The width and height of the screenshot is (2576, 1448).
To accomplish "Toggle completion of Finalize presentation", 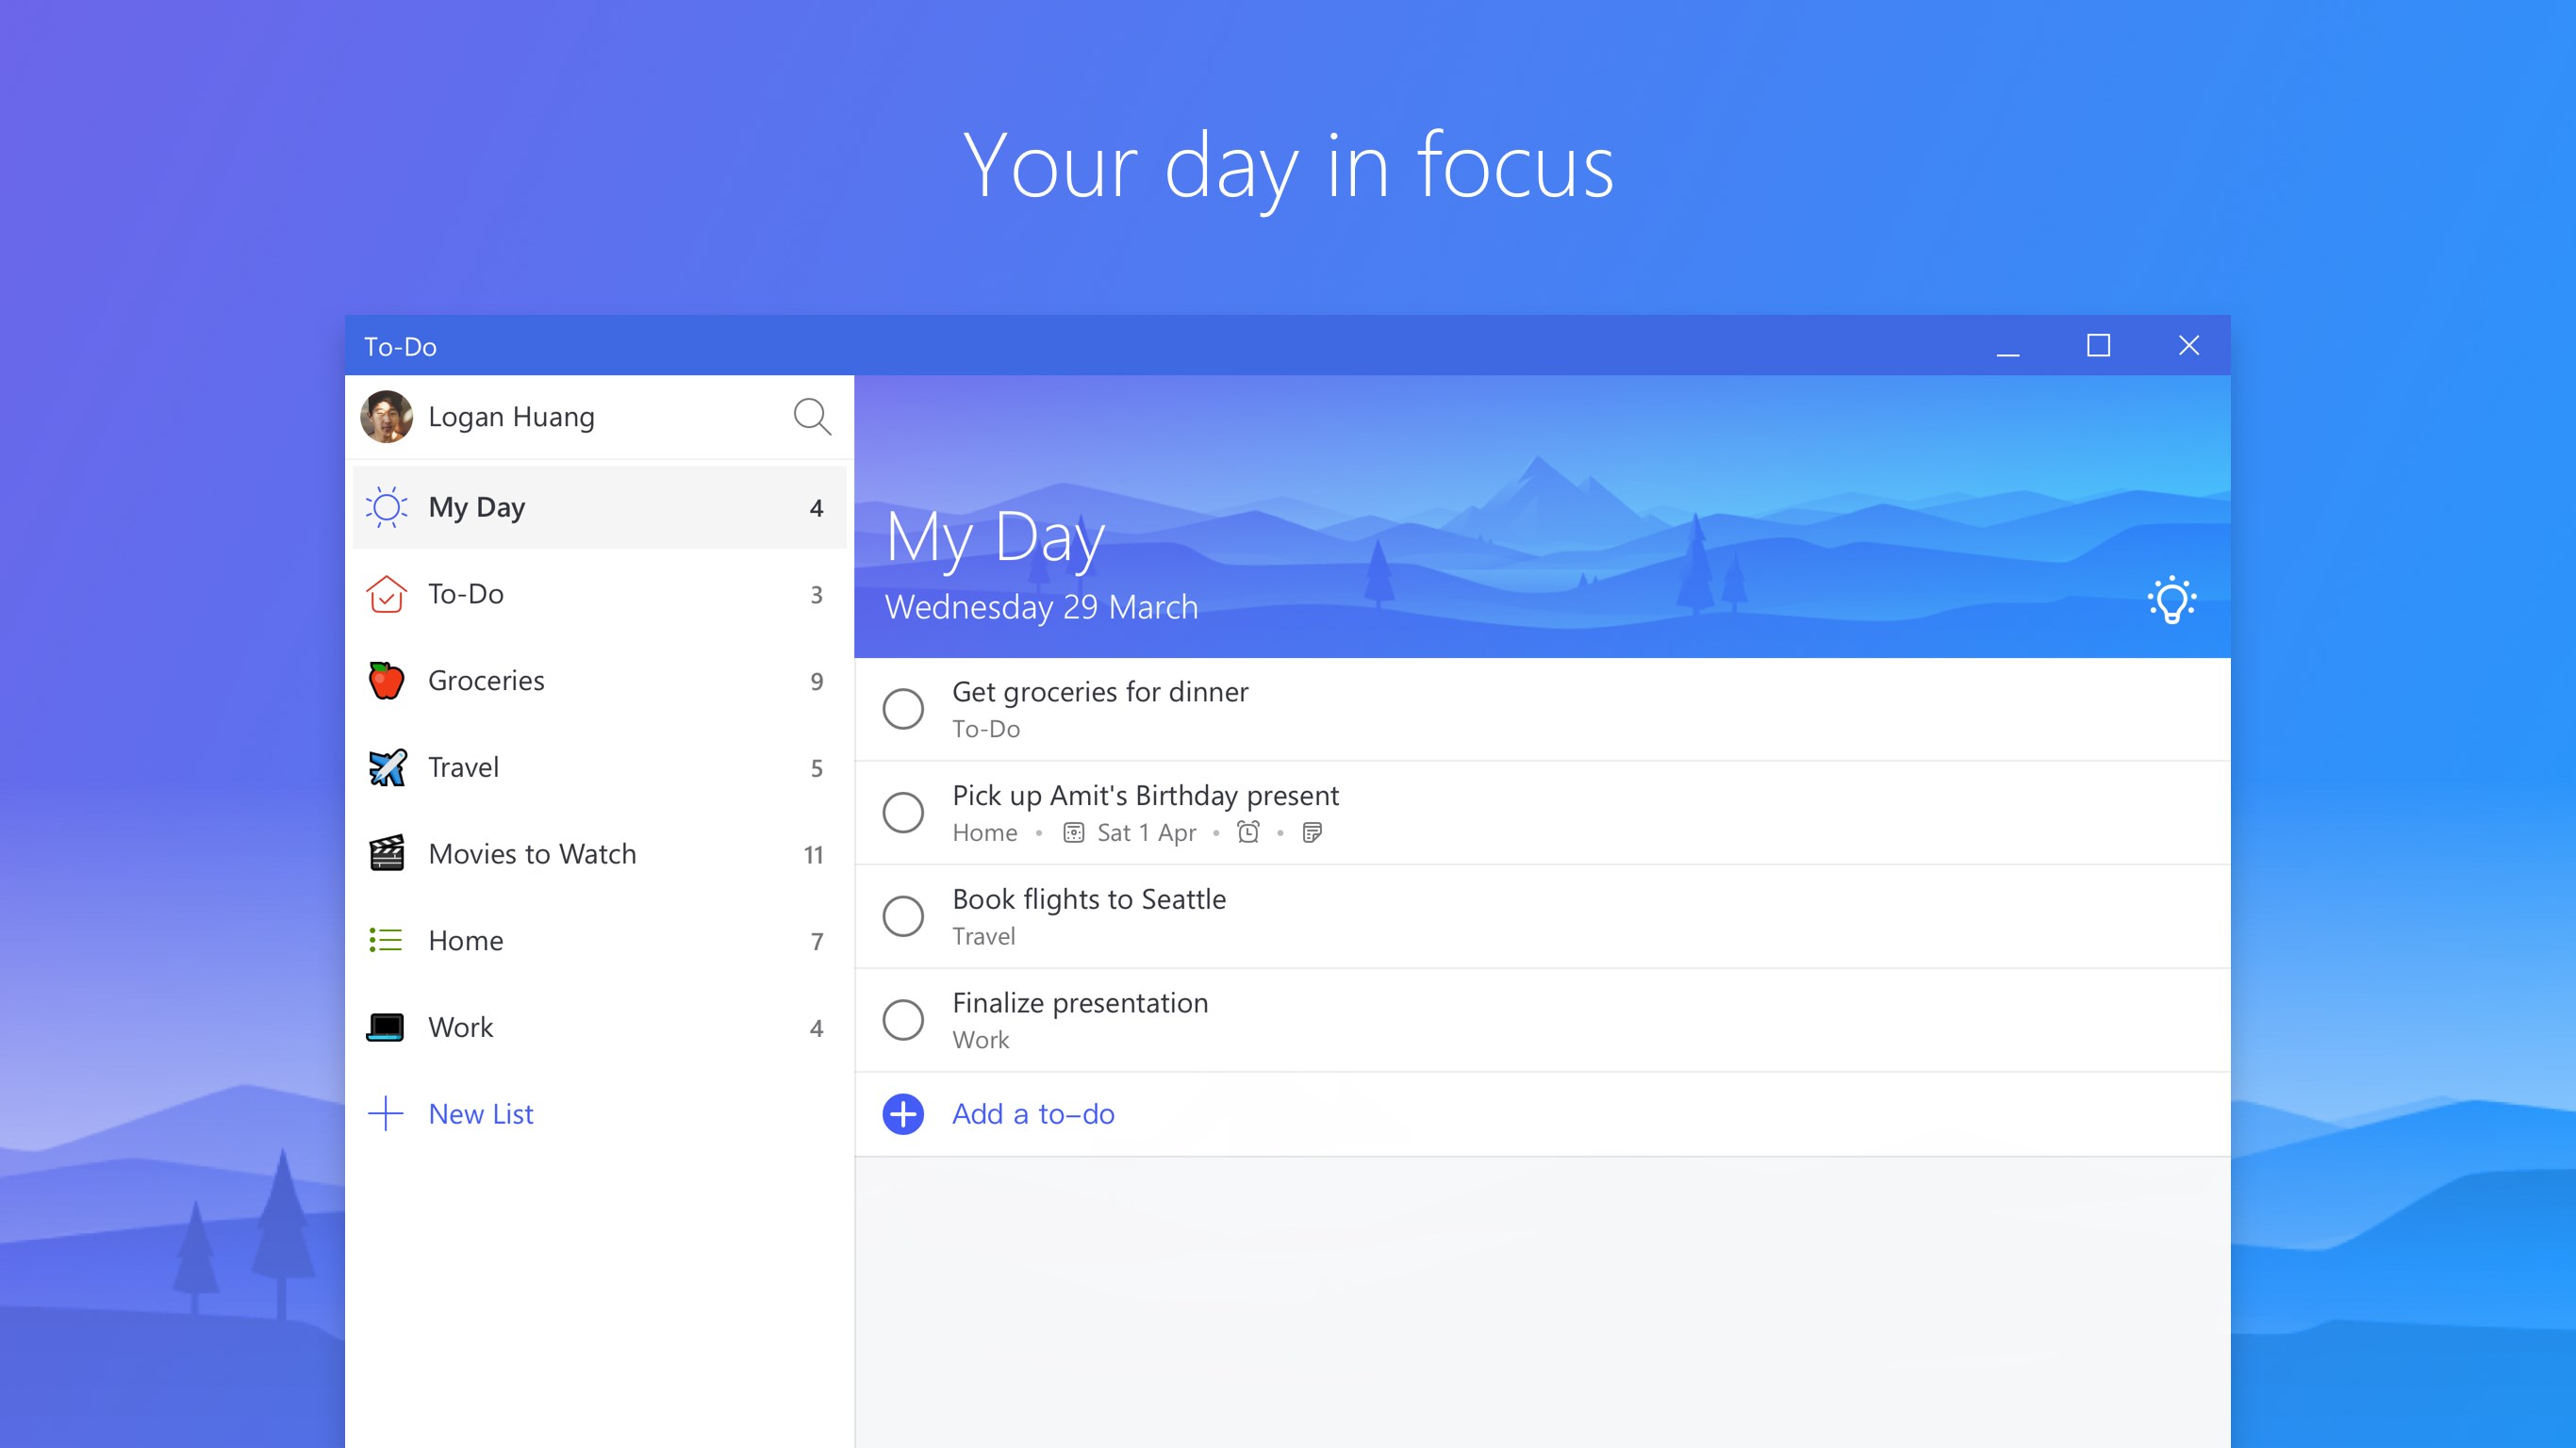I will (x=904, y=1018).
